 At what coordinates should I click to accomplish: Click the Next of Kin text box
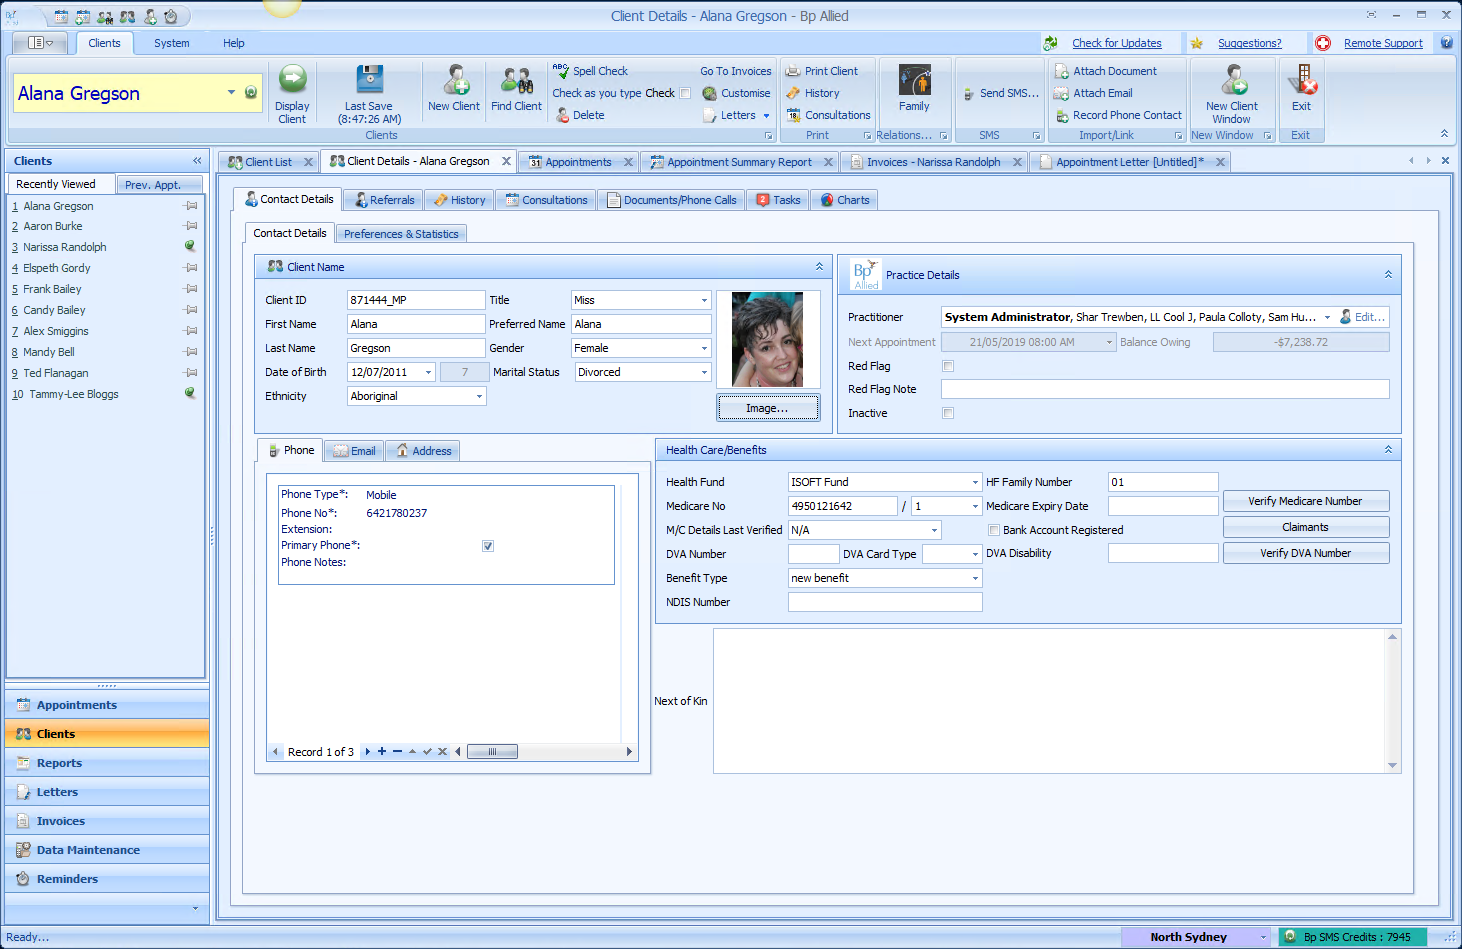tap(1049, 701)
